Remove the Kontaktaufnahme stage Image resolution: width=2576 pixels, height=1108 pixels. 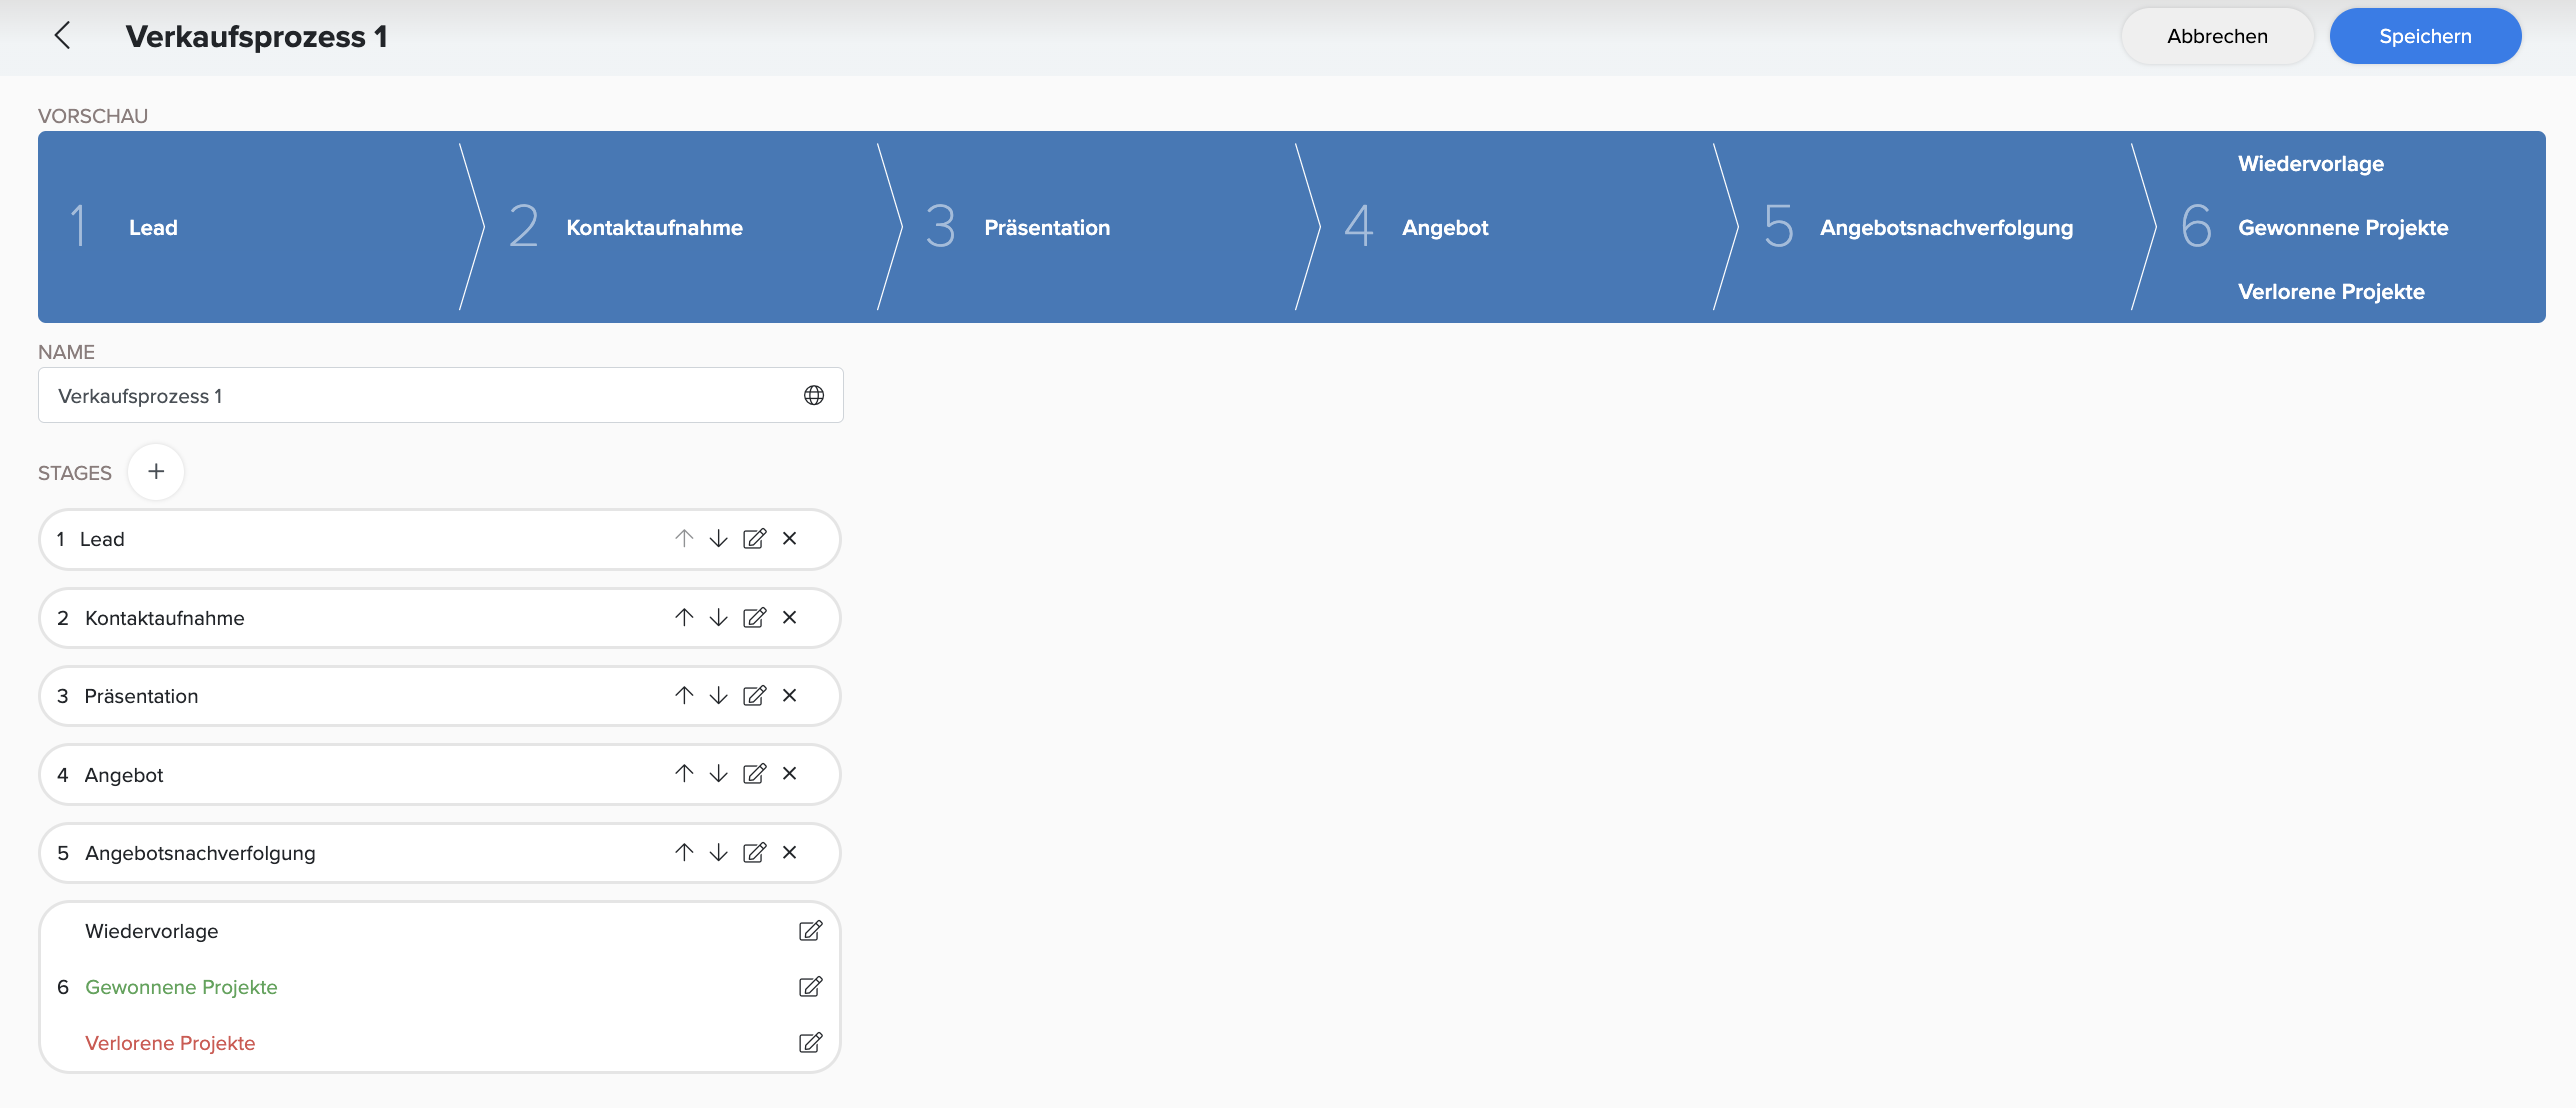[x=790, y=617]
